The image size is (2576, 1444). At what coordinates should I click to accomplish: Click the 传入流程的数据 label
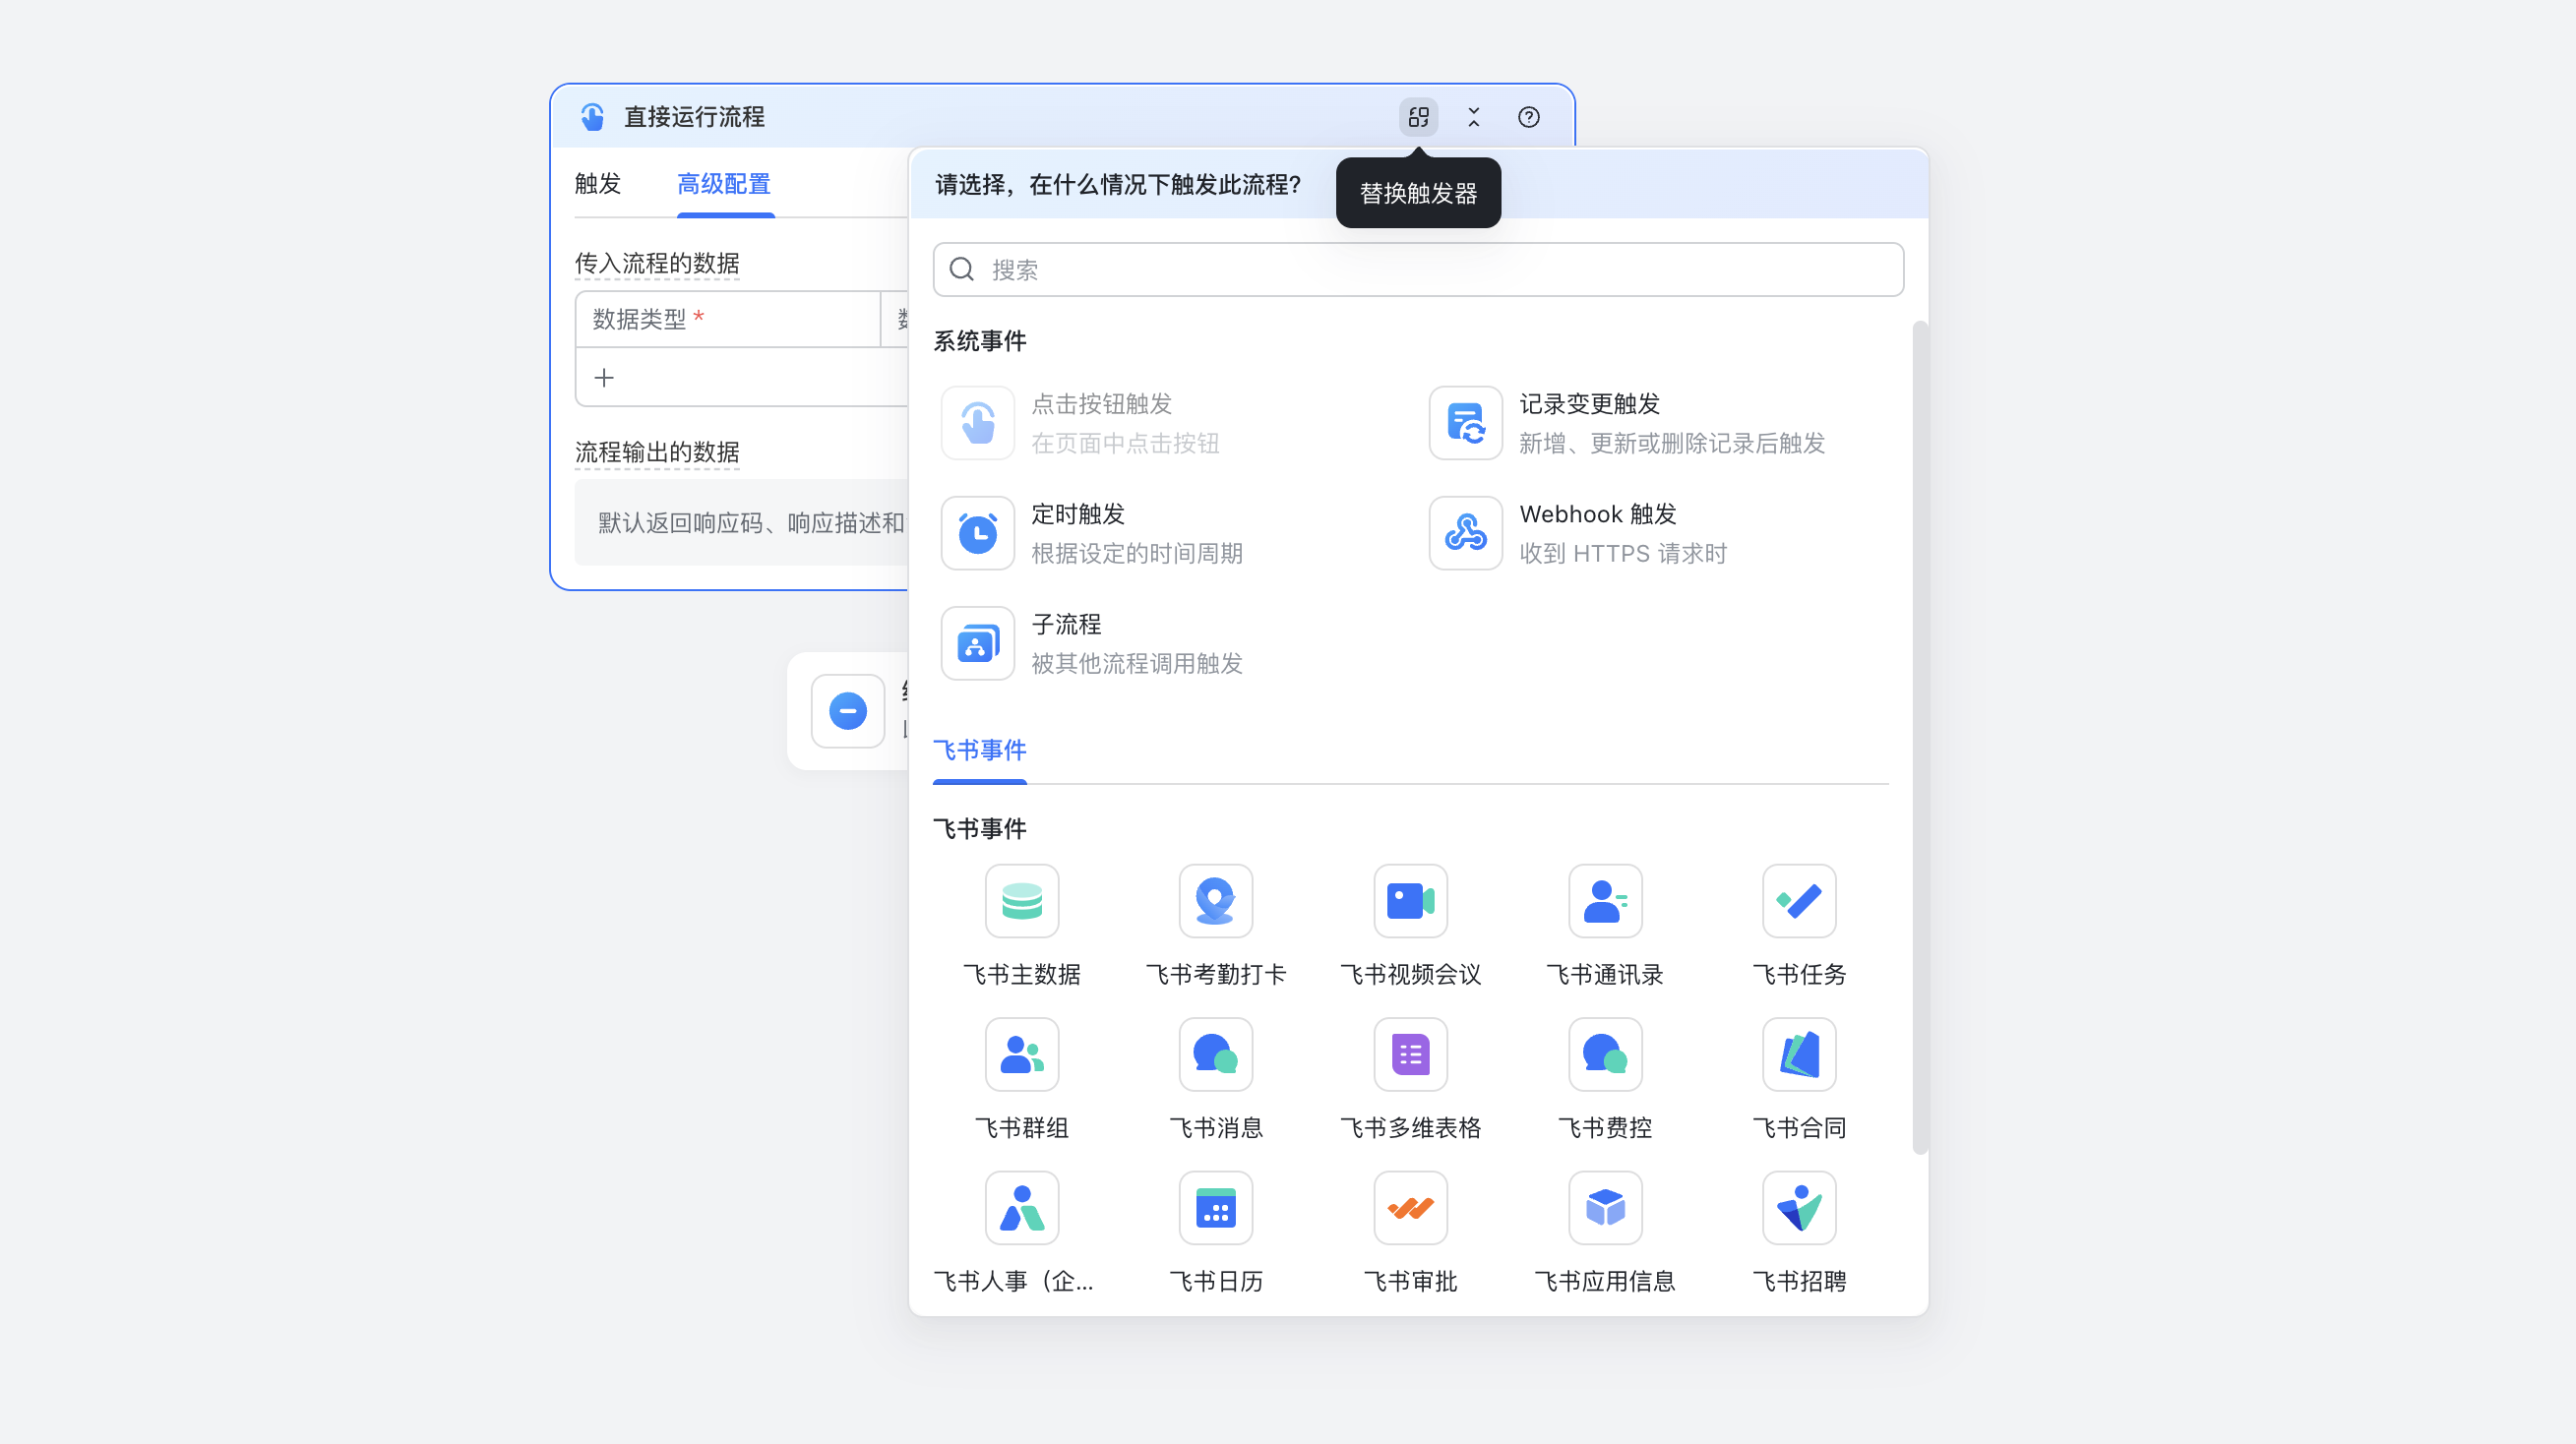(x=656, y=263)
